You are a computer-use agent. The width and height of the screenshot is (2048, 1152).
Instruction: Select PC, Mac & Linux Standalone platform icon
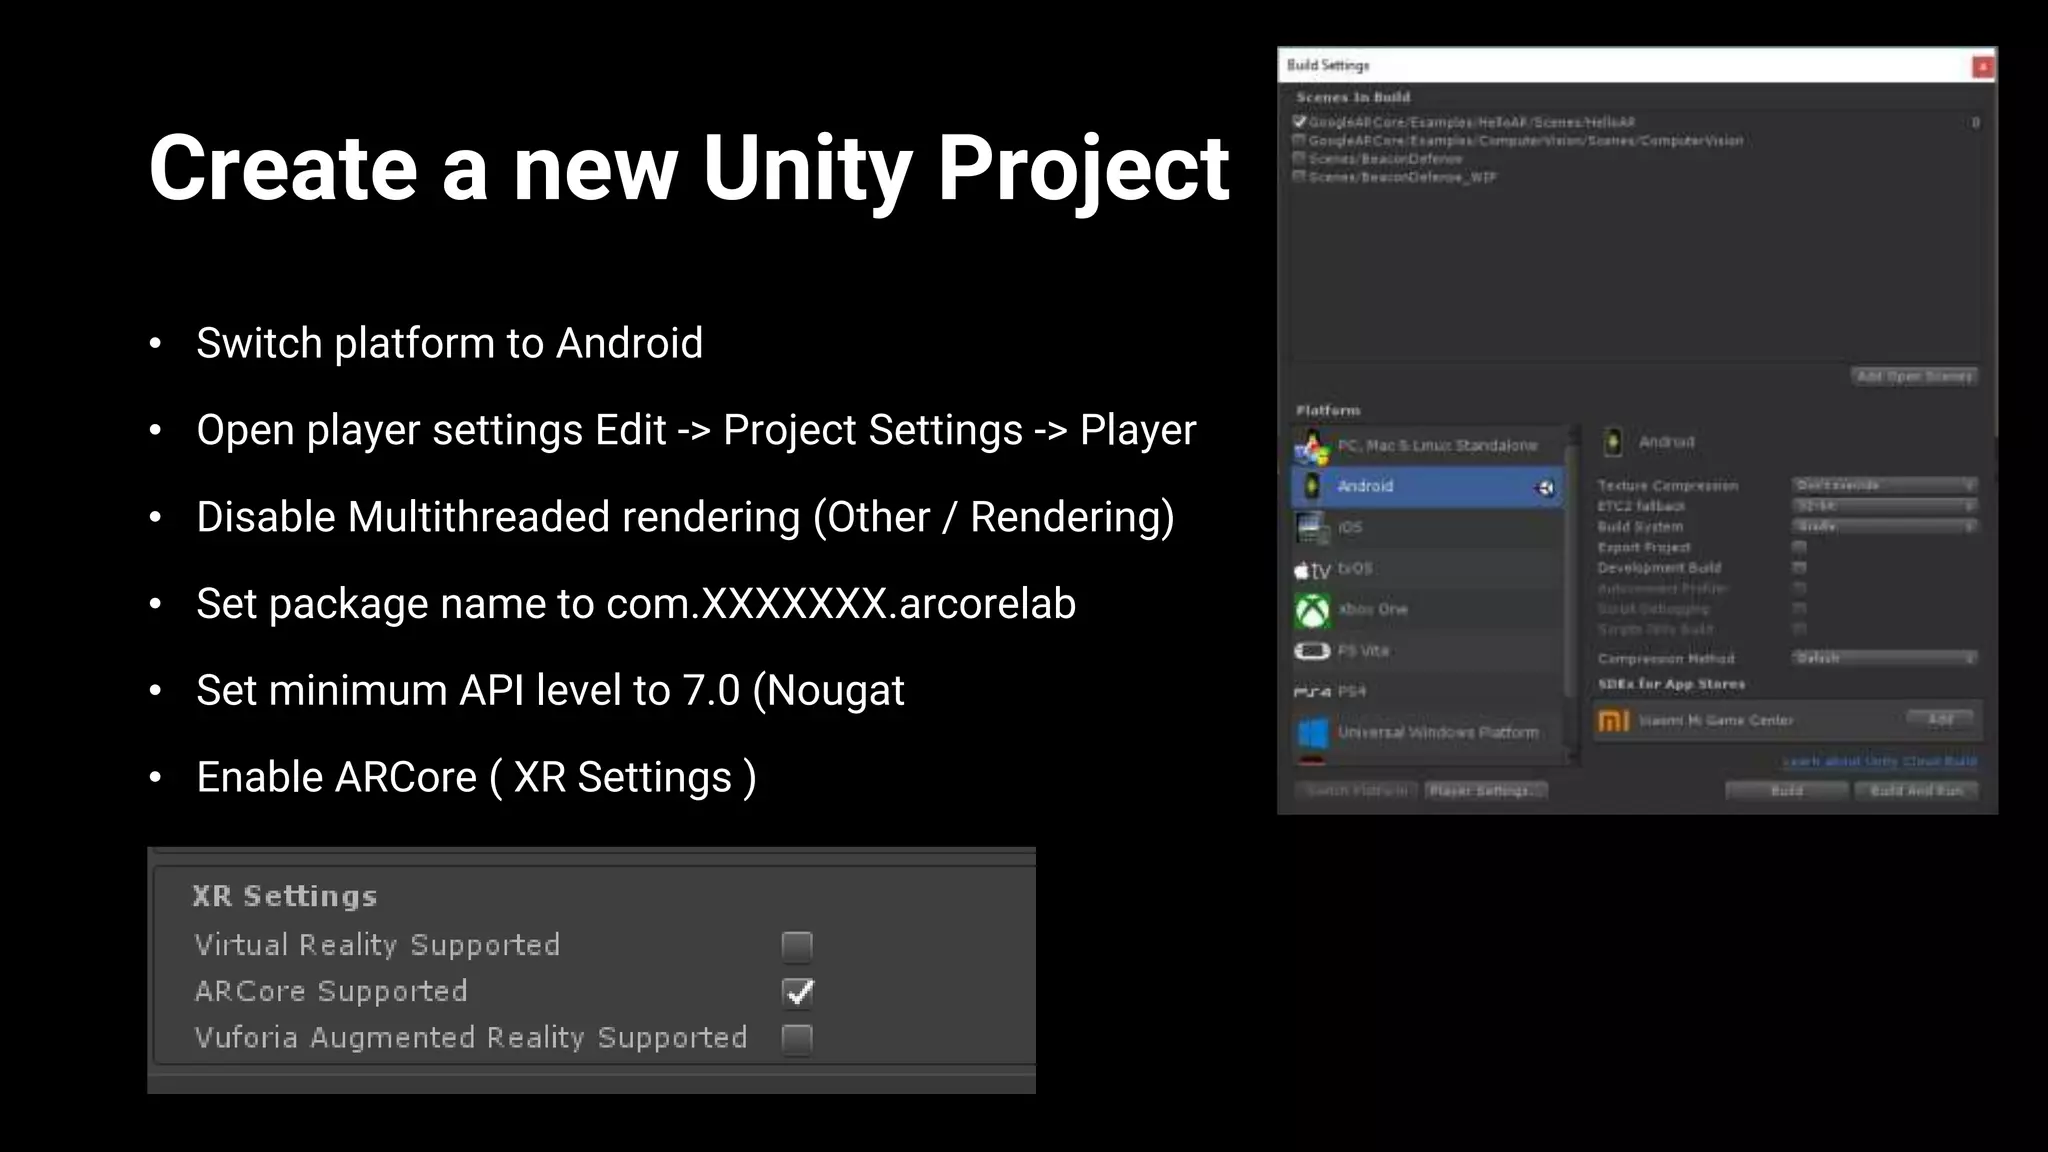[x=1312, y=447]
